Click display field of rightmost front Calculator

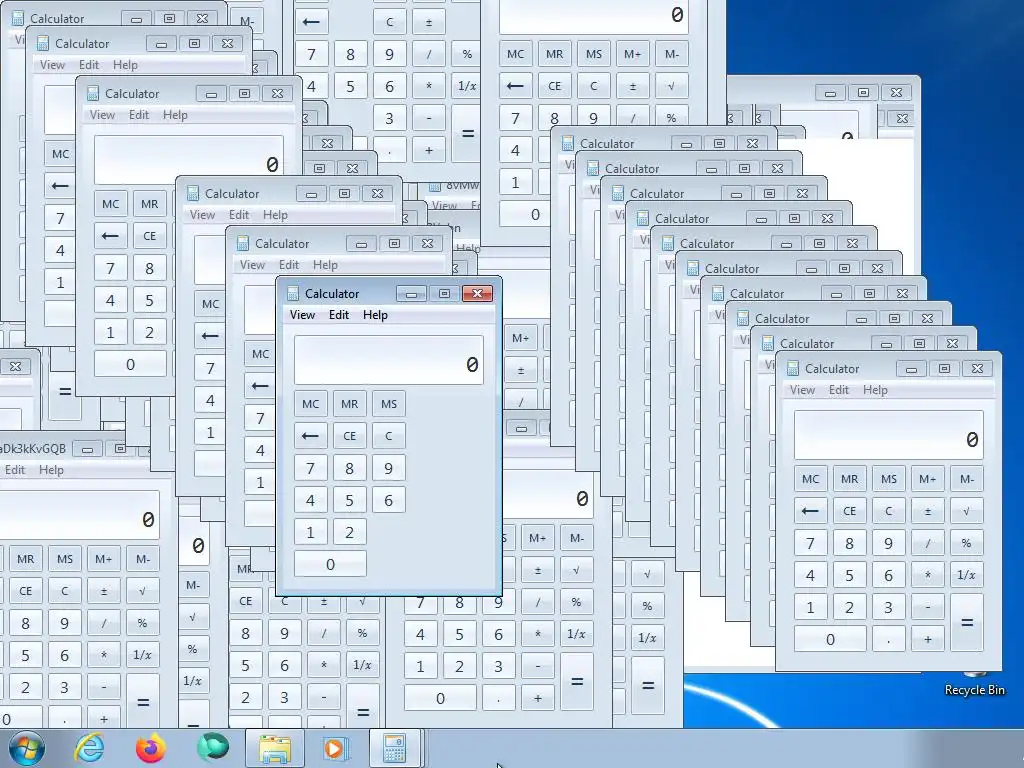[x=889, y=435]
